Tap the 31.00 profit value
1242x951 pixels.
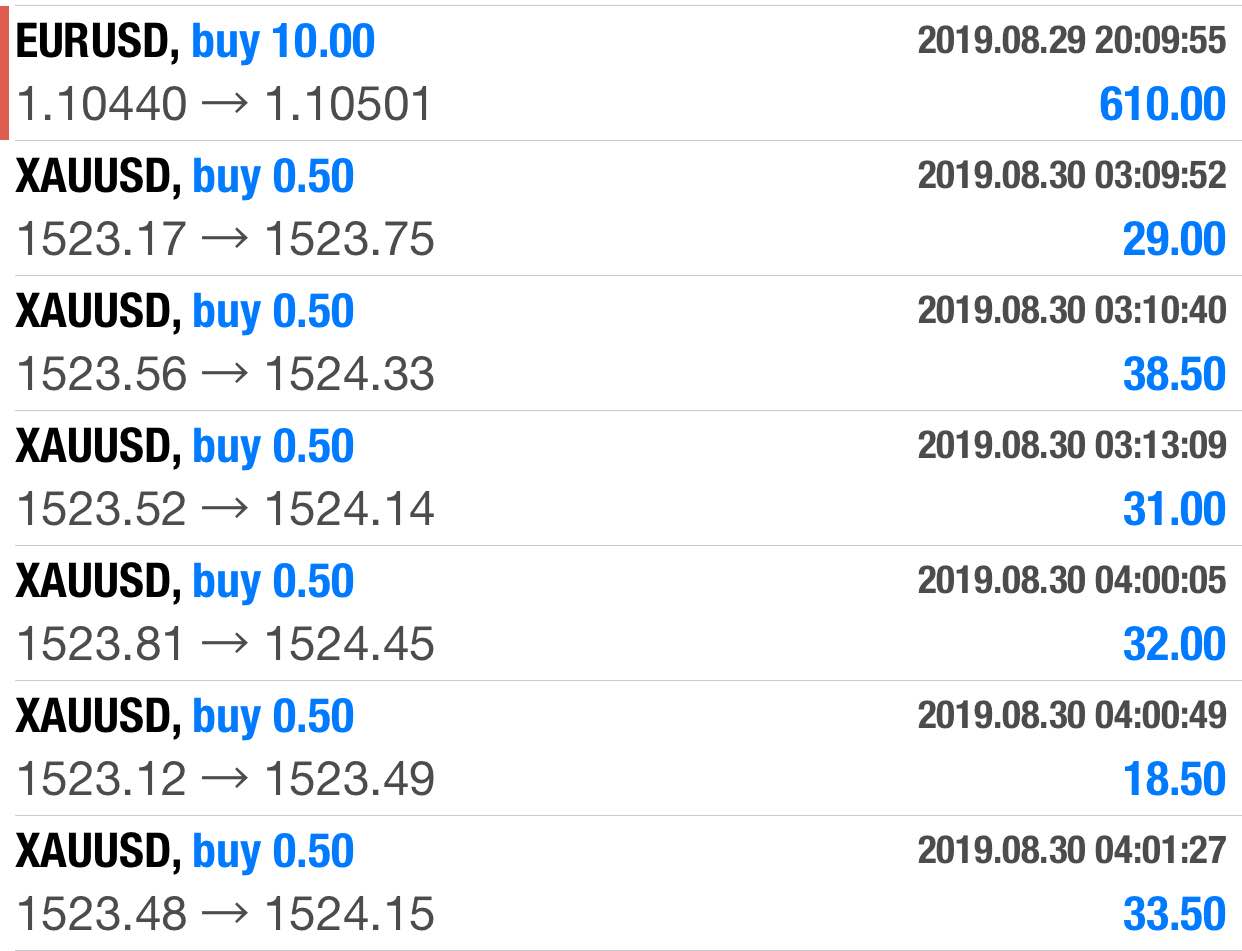click(x=1174, y=510)
